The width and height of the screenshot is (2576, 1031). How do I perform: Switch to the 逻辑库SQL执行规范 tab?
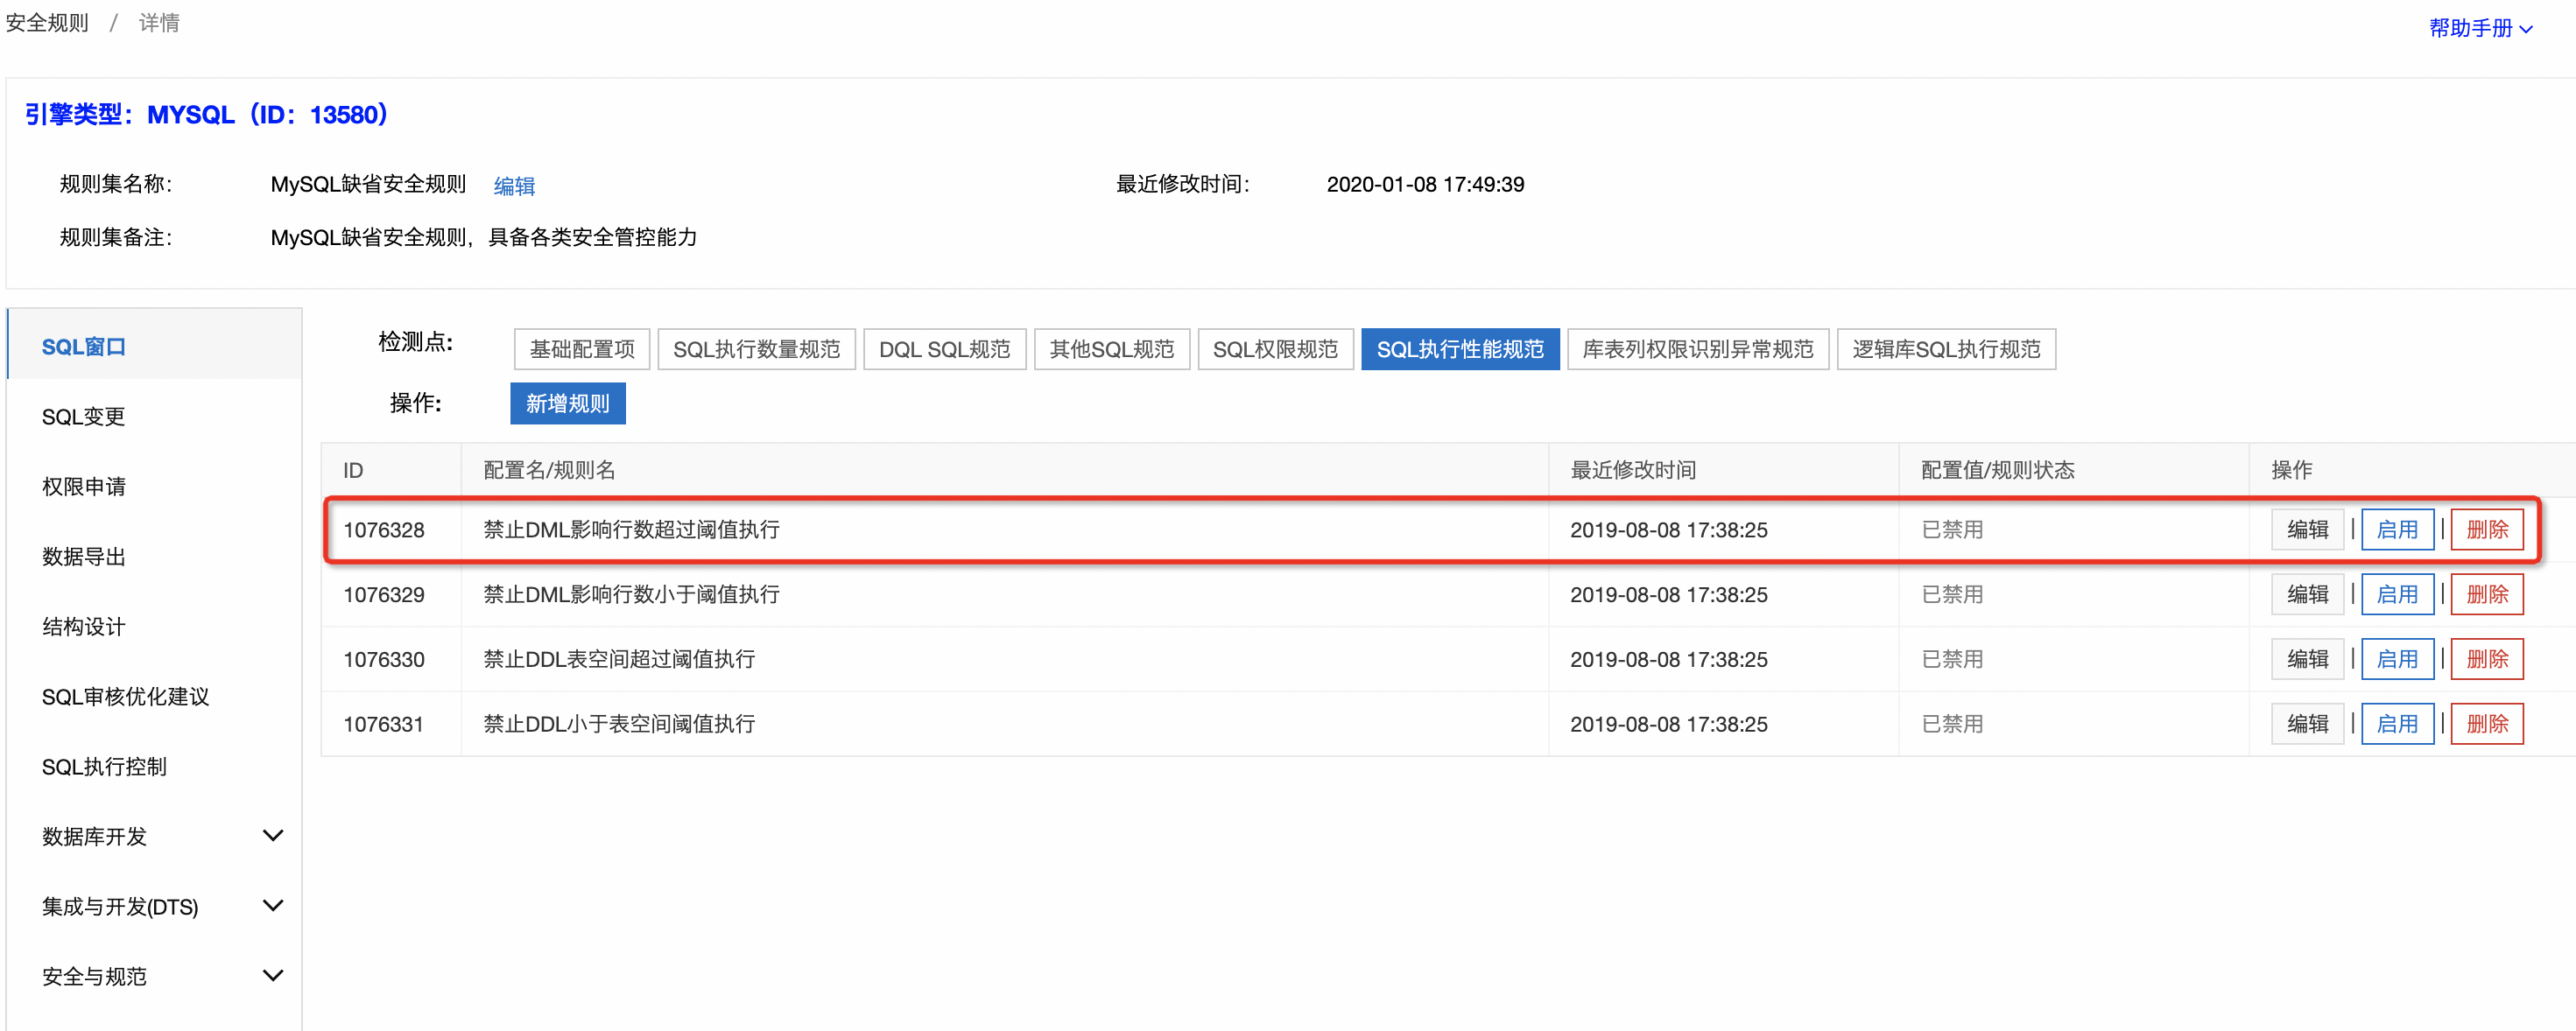coord(1945,349)
